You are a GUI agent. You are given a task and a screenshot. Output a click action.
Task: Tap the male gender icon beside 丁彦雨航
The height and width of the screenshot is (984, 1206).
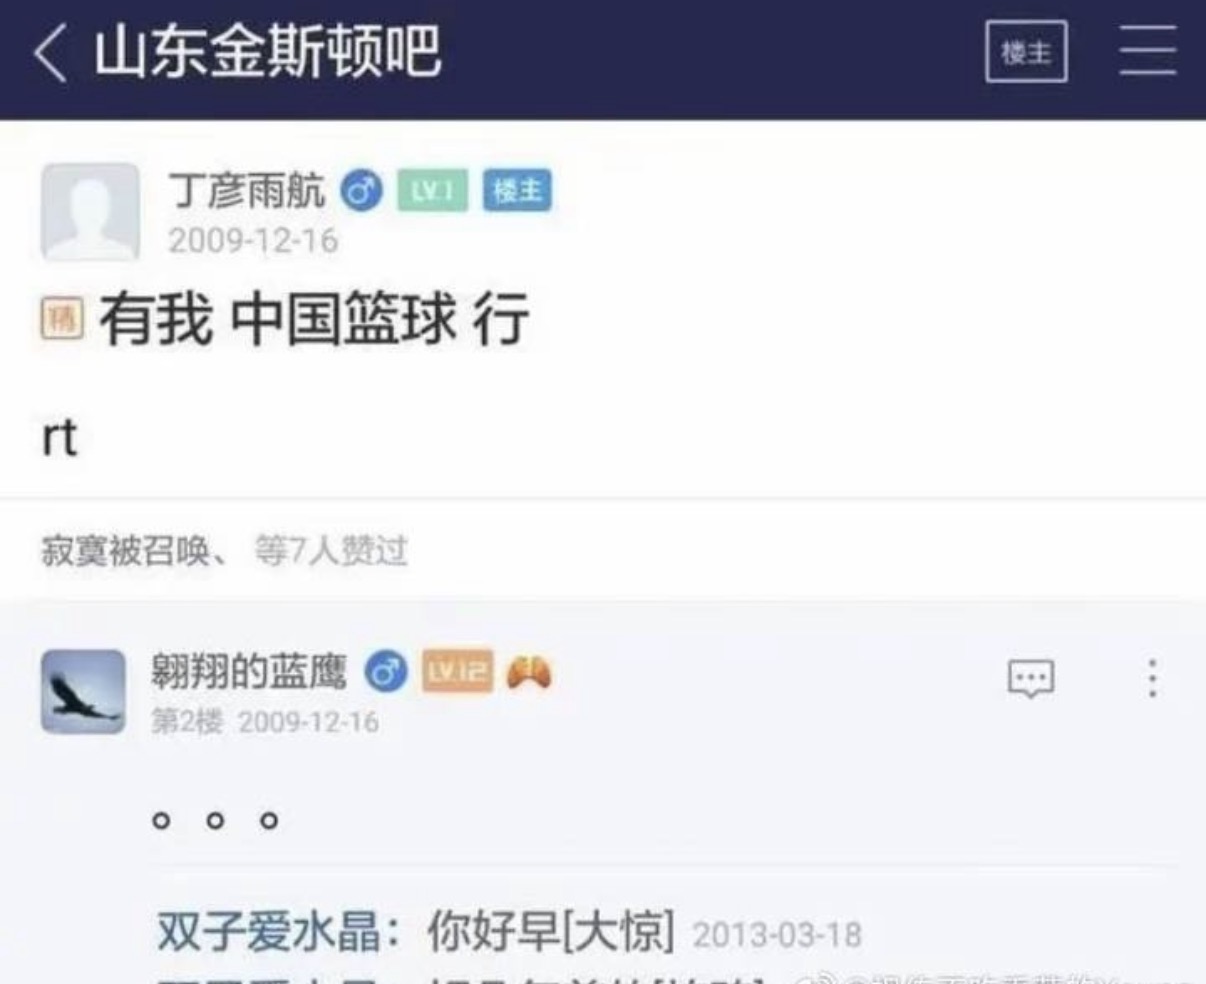tap(361, 190)
